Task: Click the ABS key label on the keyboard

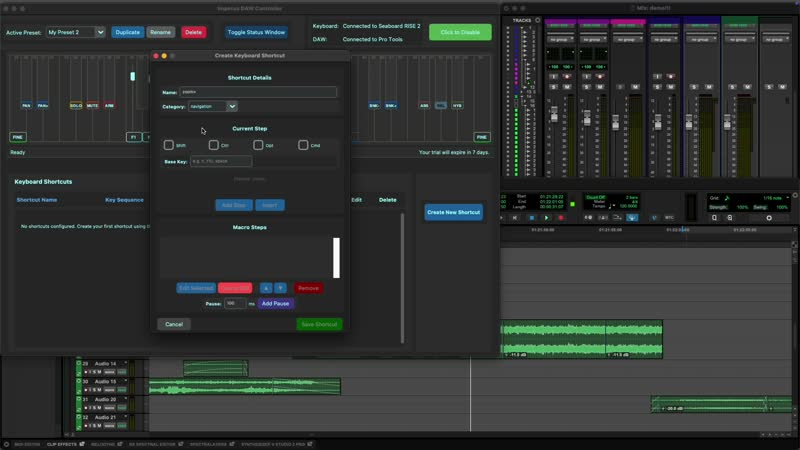Action: (424, 106)
